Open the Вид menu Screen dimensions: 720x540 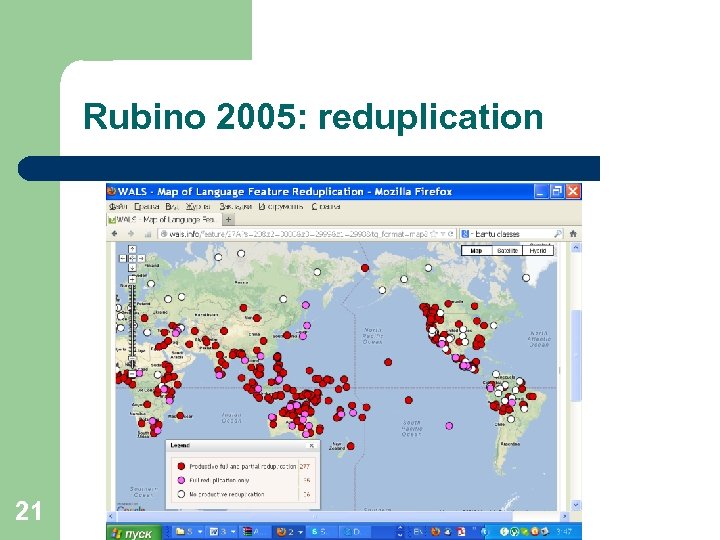click(x=172, y=207)
